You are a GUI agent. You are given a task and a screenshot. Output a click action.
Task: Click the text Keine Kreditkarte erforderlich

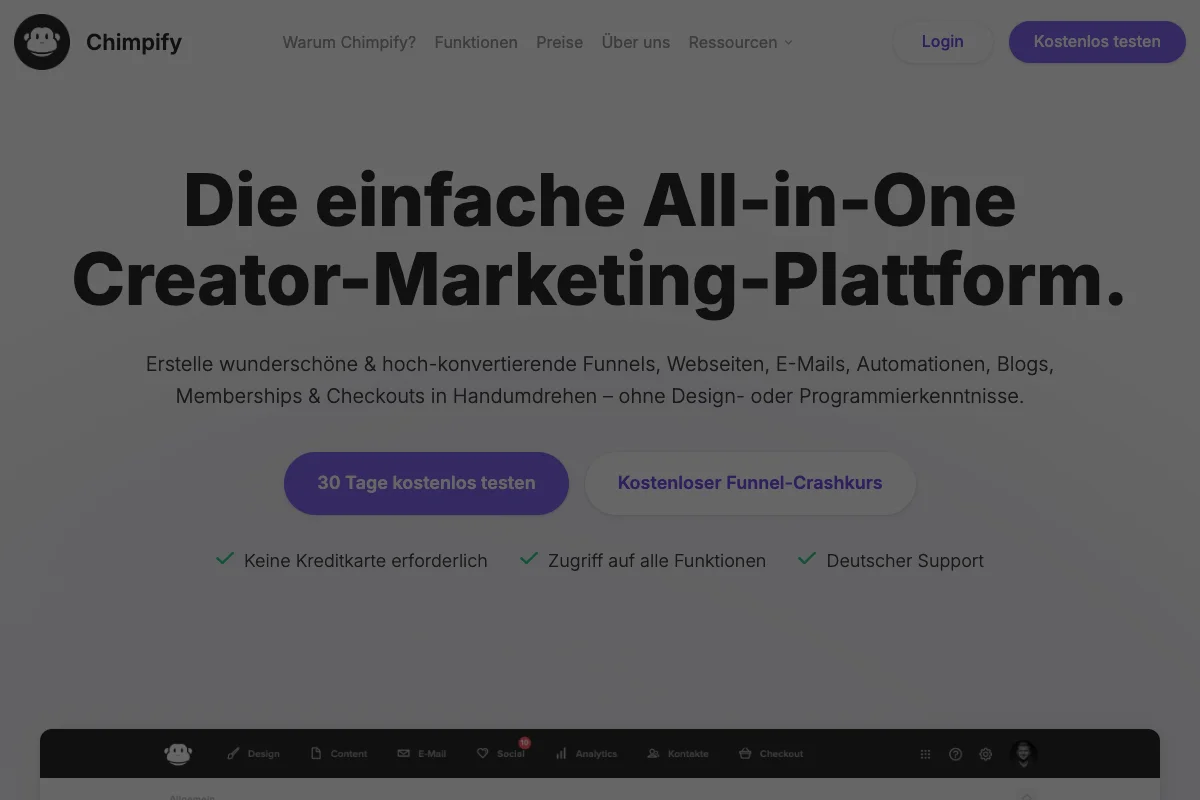pos(365,561)
